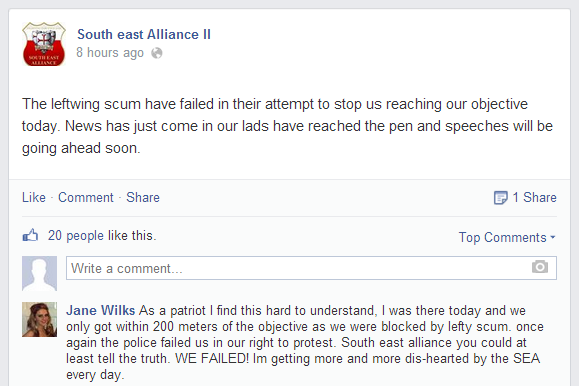Visit Jane Wilks' profile via her name

[100, 310]
